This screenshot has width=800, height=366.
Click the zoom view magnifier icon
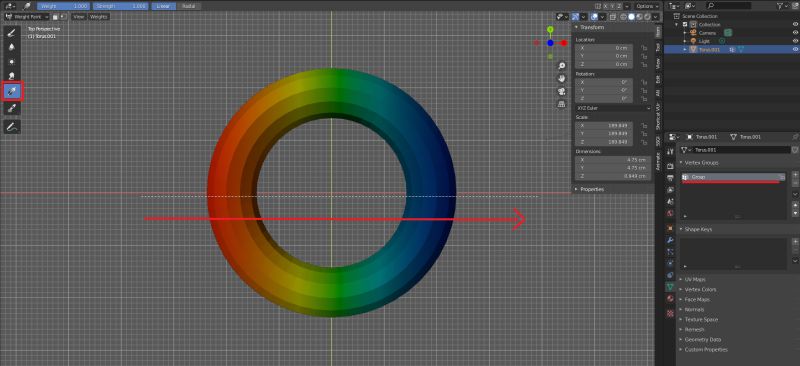click(562, 66)
